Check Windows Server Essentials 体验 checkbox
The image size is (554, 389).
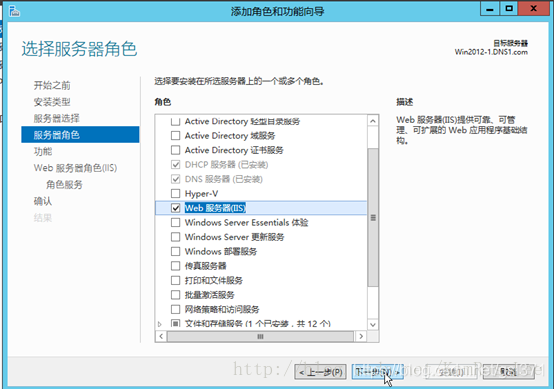(x=175, y=223)
